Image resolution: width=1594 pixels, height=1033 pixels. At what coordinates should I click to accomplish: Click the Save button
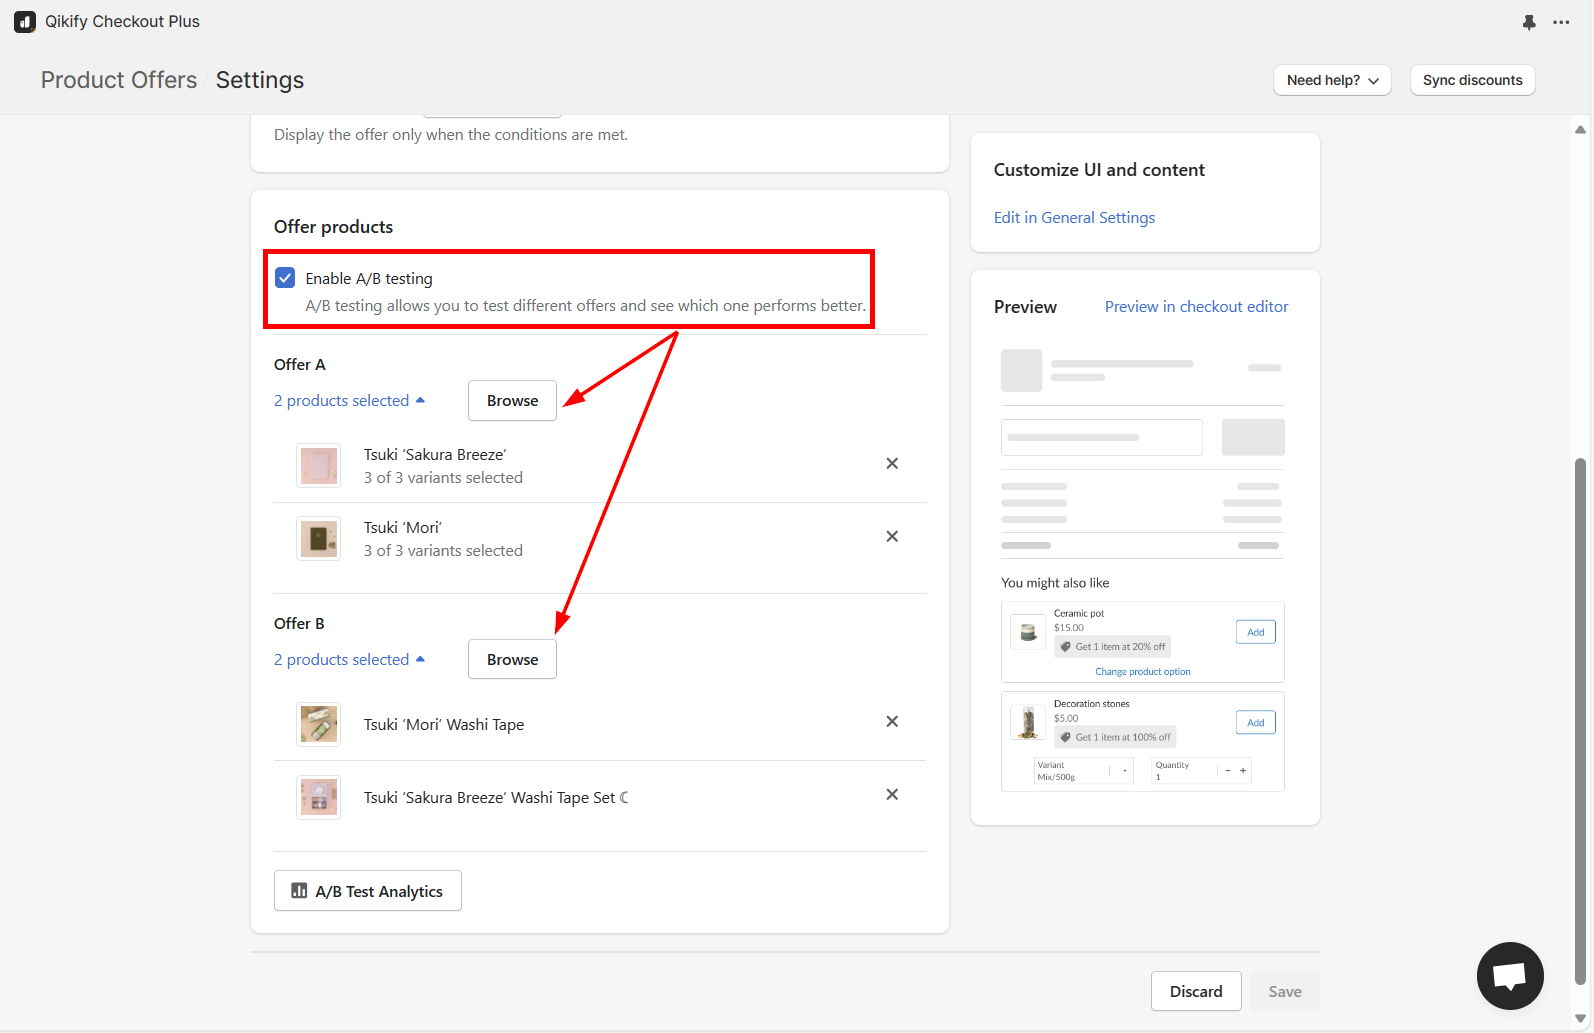point(1285,991)
